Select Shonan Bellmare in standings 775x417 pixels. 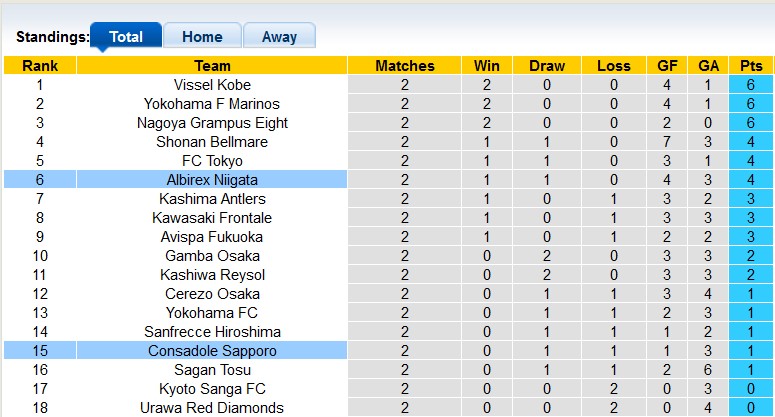(212, 142)
